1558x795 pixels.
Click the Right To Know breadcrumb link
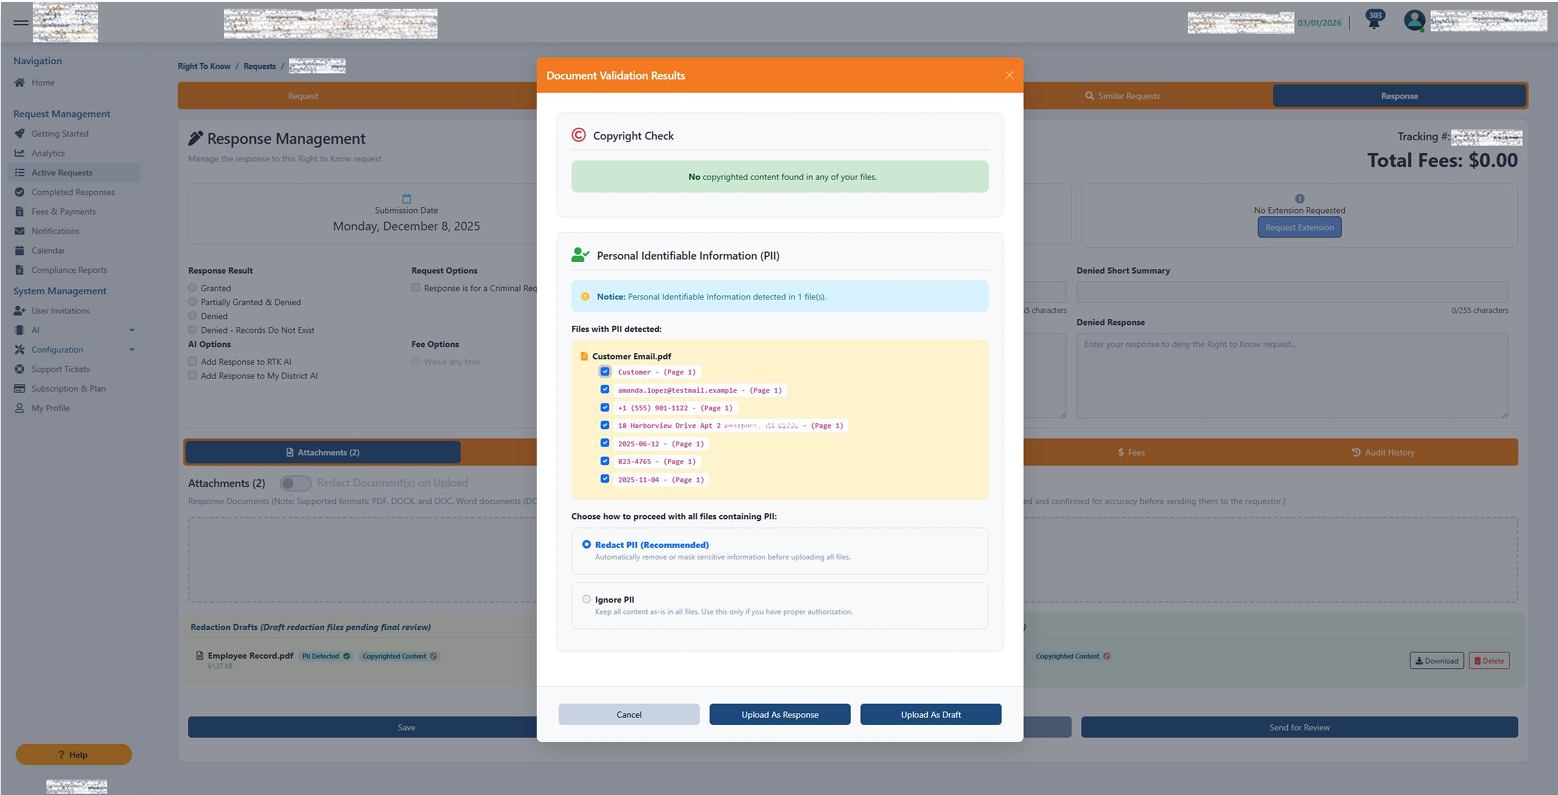point(204,67)
